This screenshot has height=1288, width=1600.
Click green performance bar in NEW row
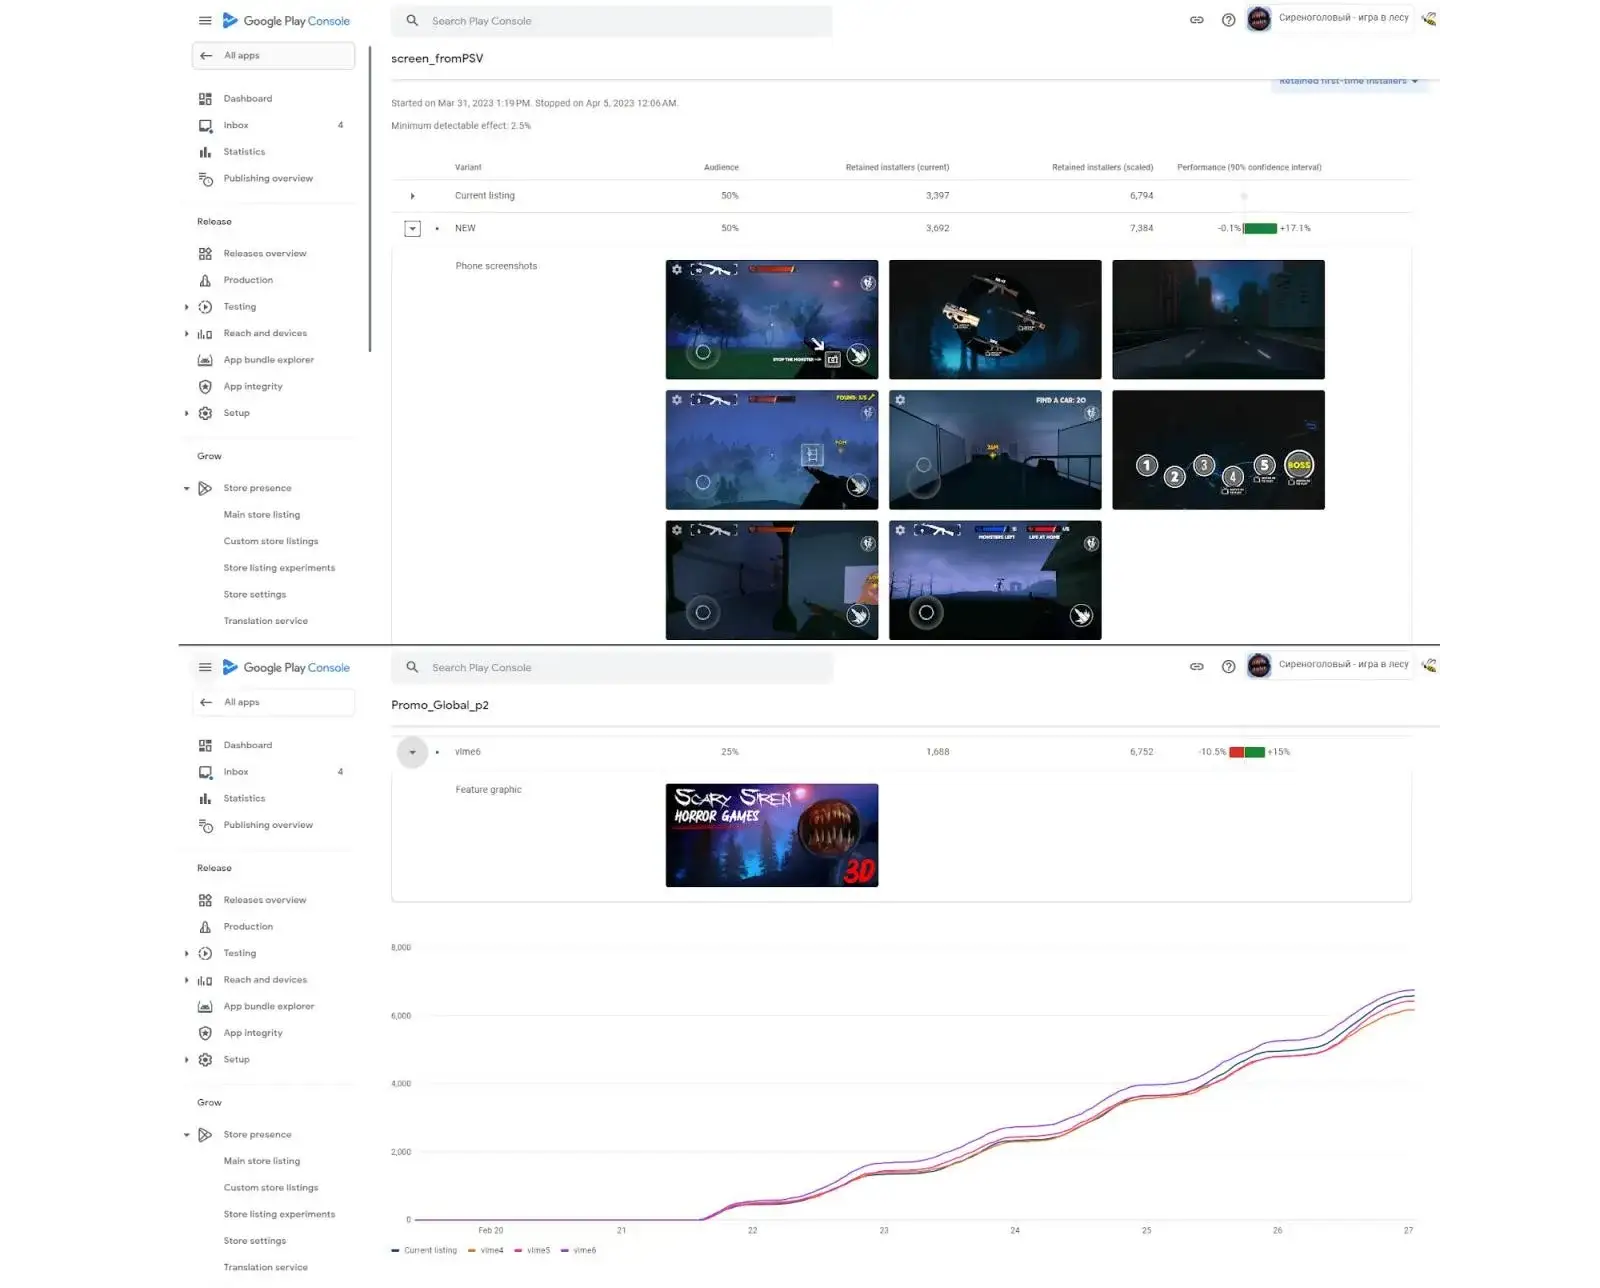(x=1260, y=229)
